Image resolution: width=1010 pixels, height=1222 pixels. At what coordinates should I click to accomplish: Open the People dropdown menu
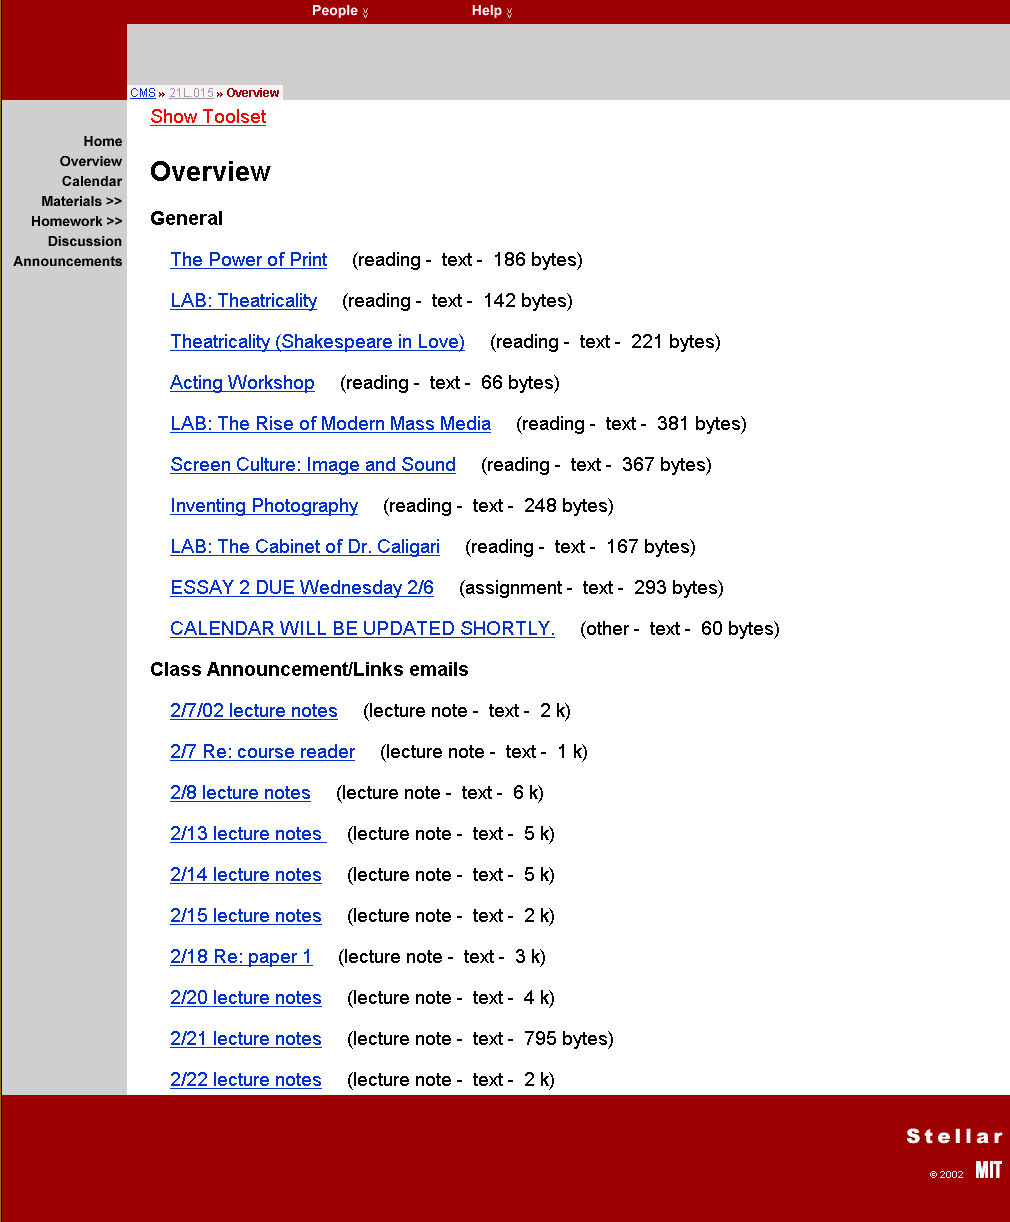click(339, 11)
